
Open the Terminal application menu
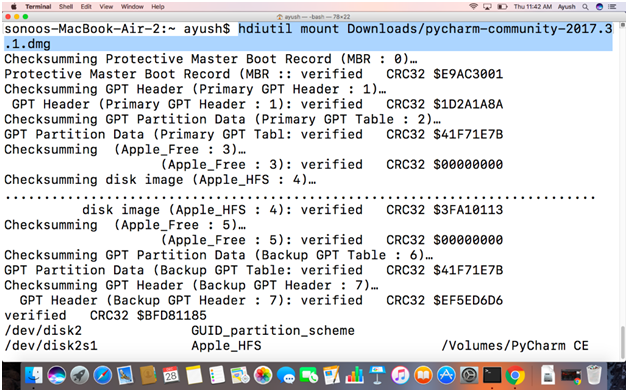(x=38, y=6)
